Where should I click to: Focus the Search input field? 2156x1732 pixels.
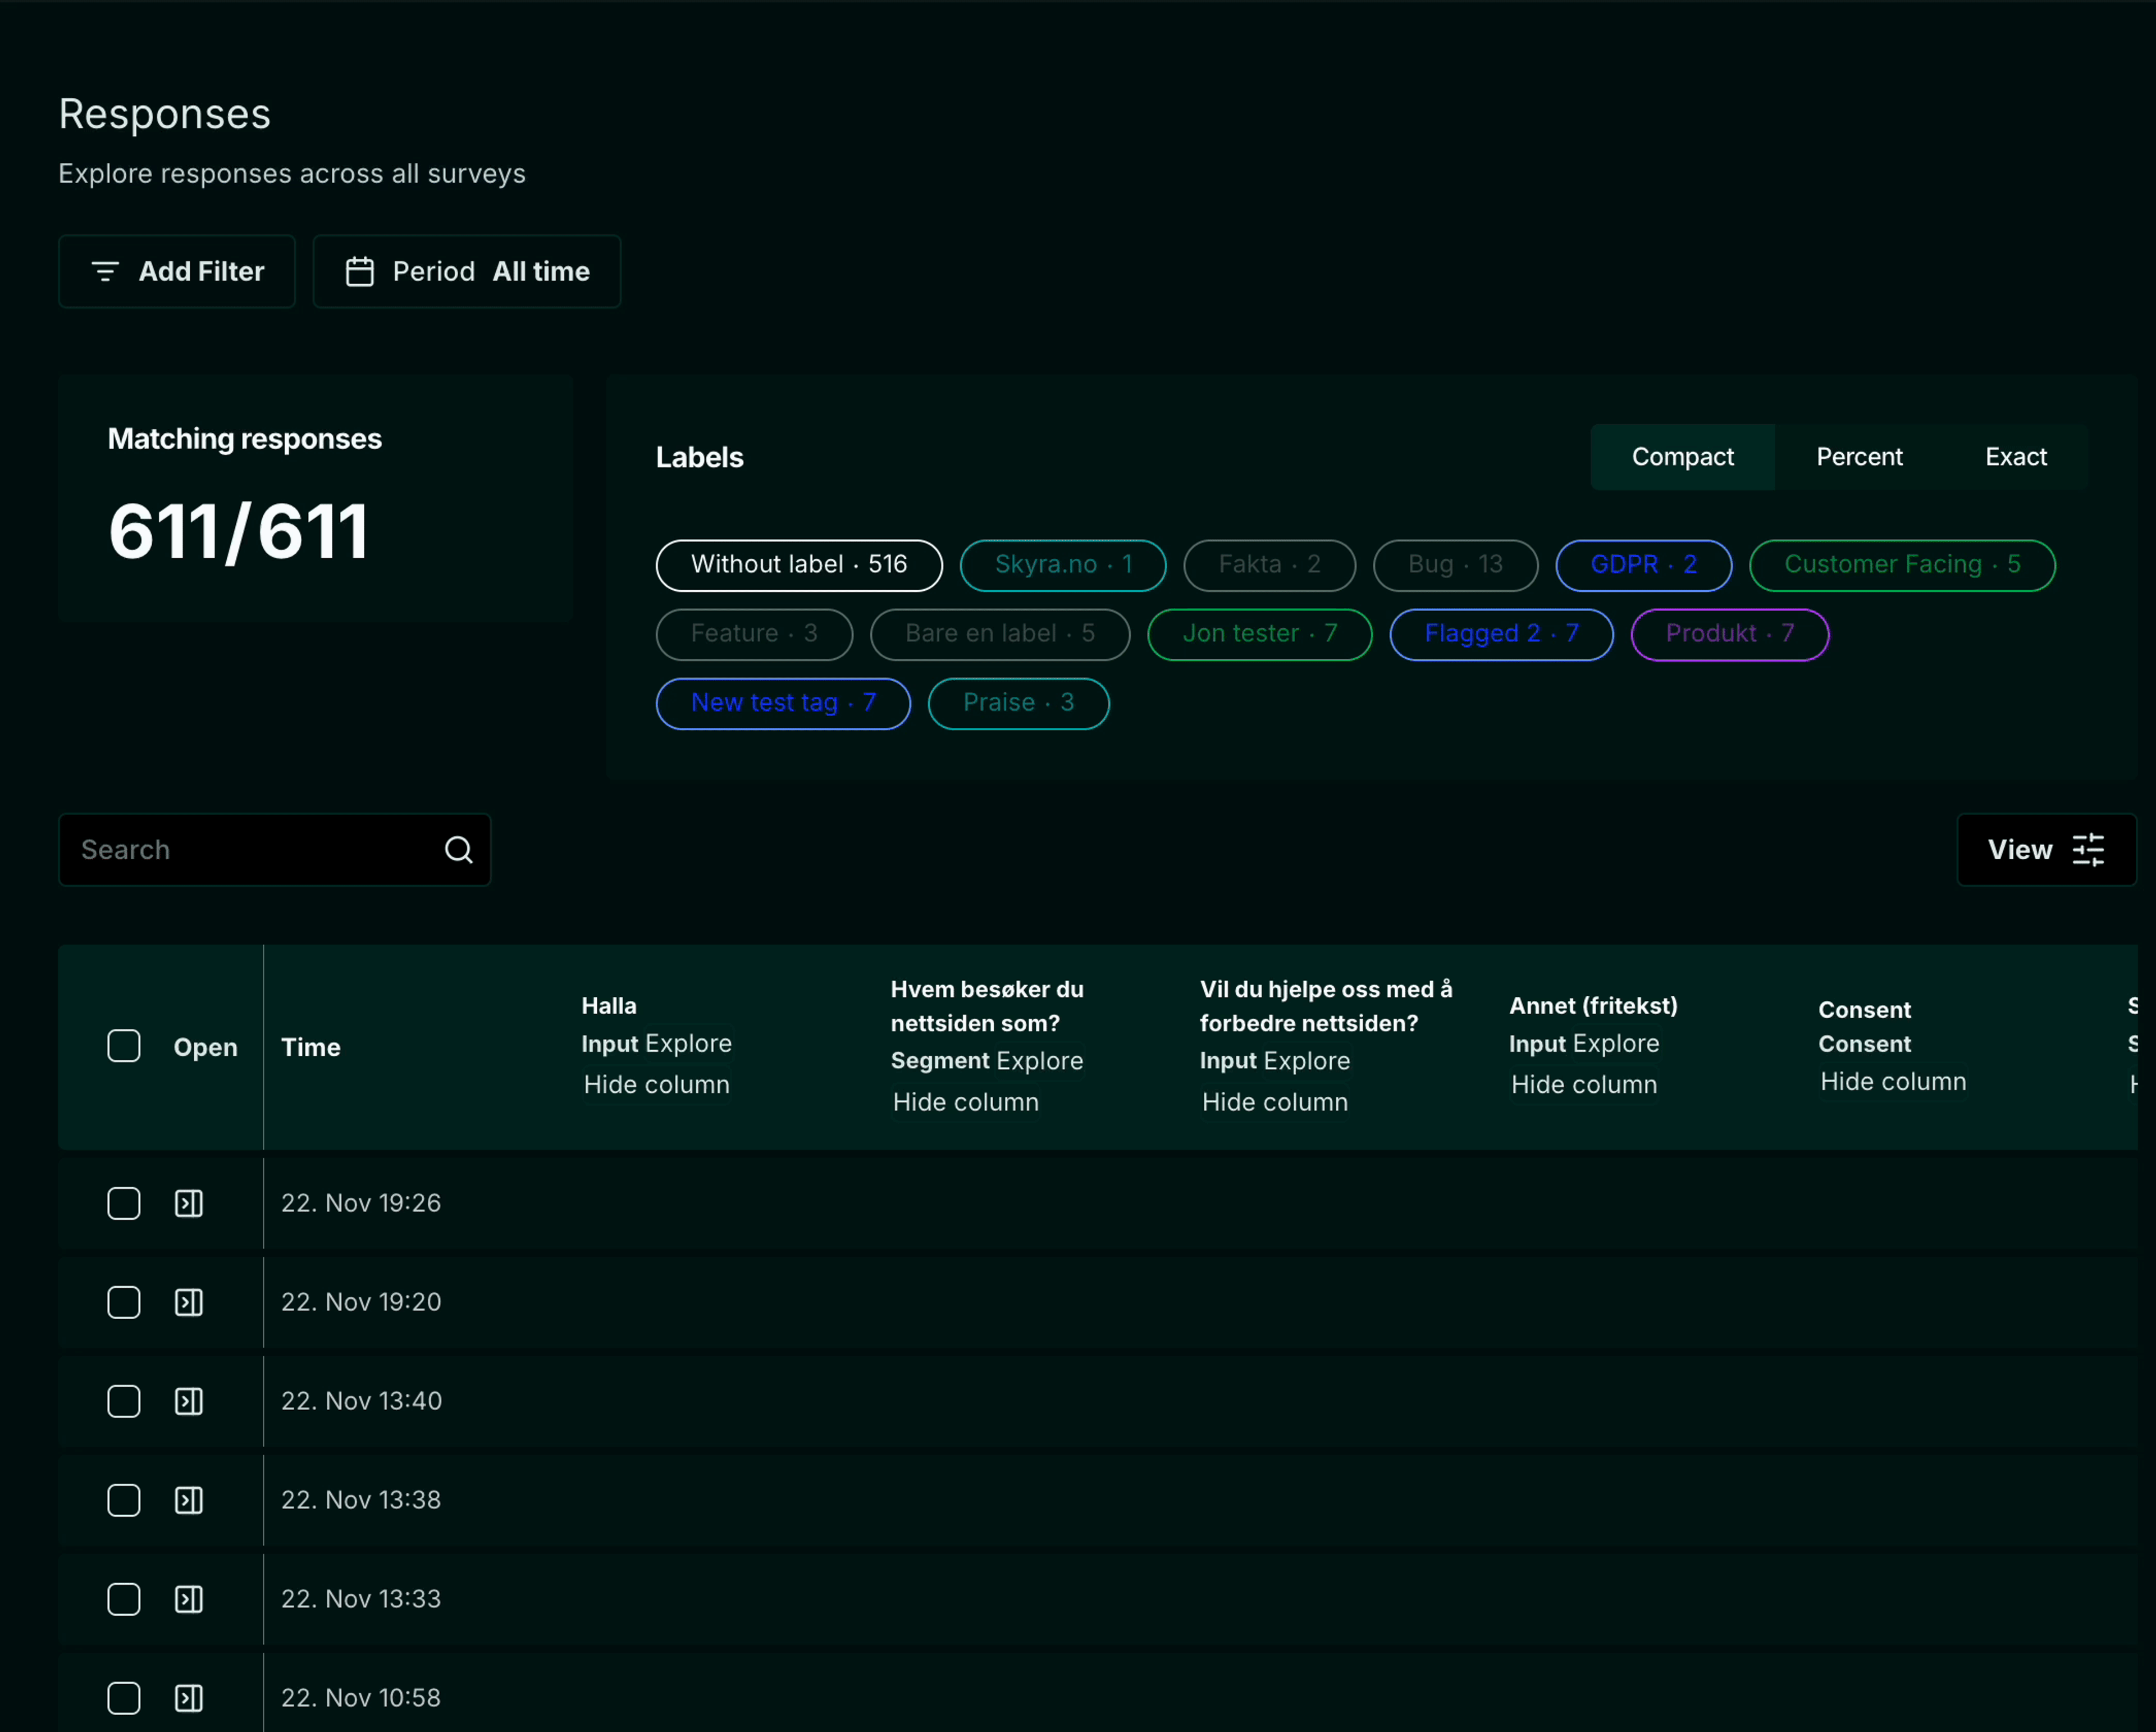pyautogui.click(x=275, y=850)
